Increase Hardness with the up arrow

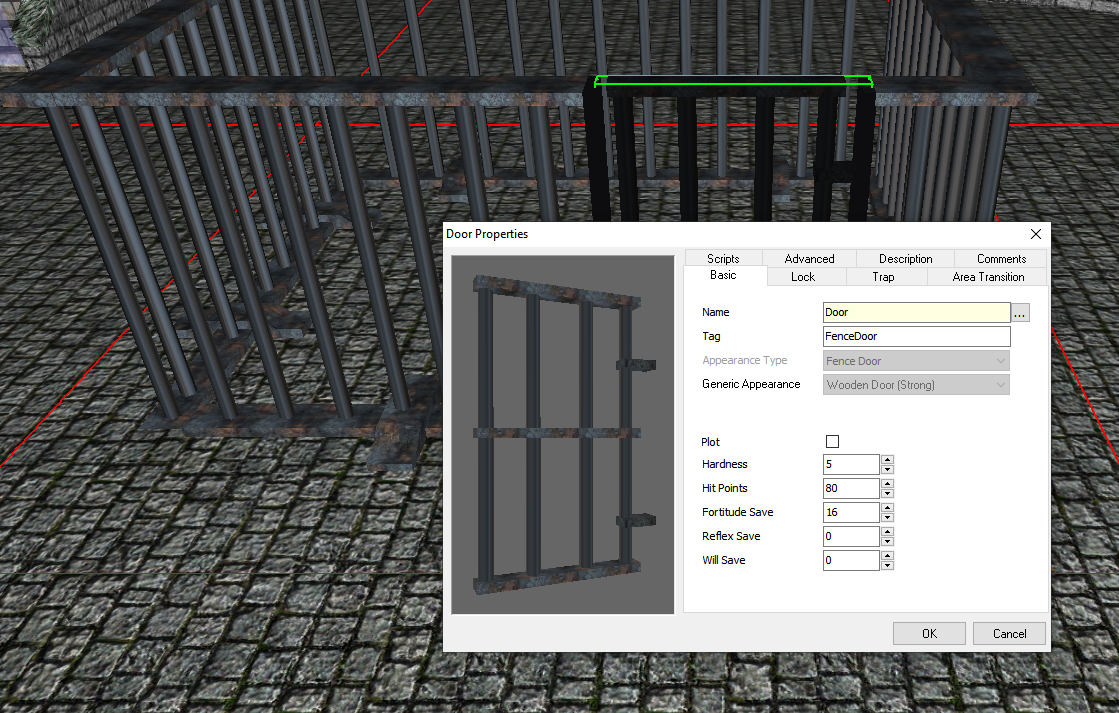tap(888, 460)
